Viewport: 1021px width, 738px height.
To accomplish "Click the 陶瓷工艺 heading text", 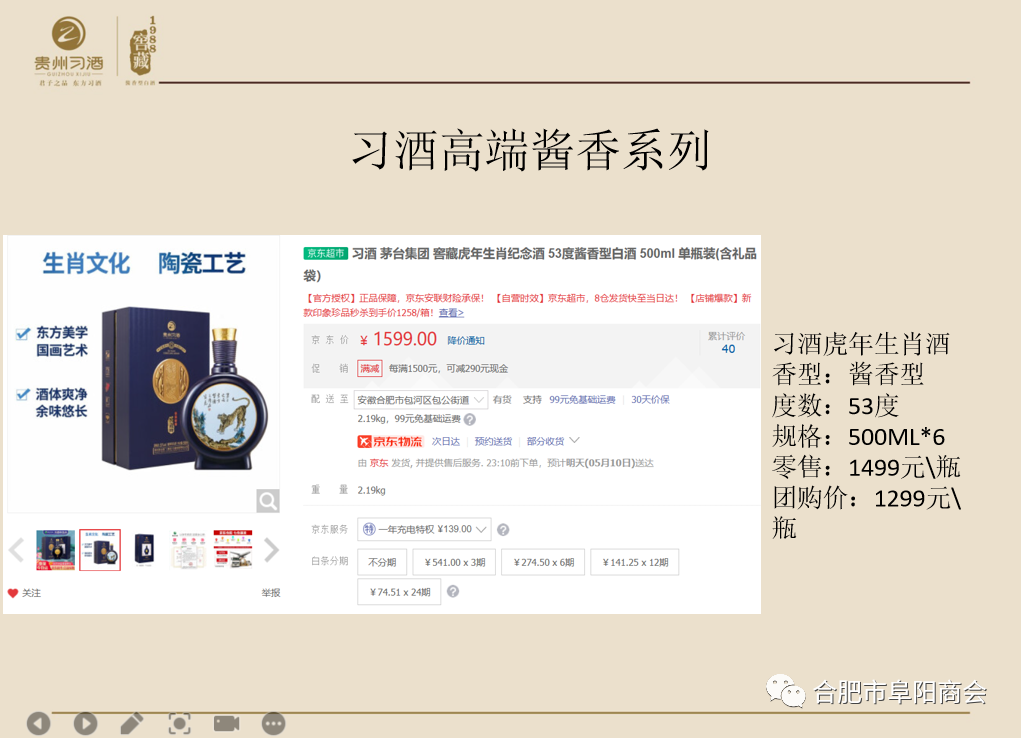I will click(x=202, y=264).
